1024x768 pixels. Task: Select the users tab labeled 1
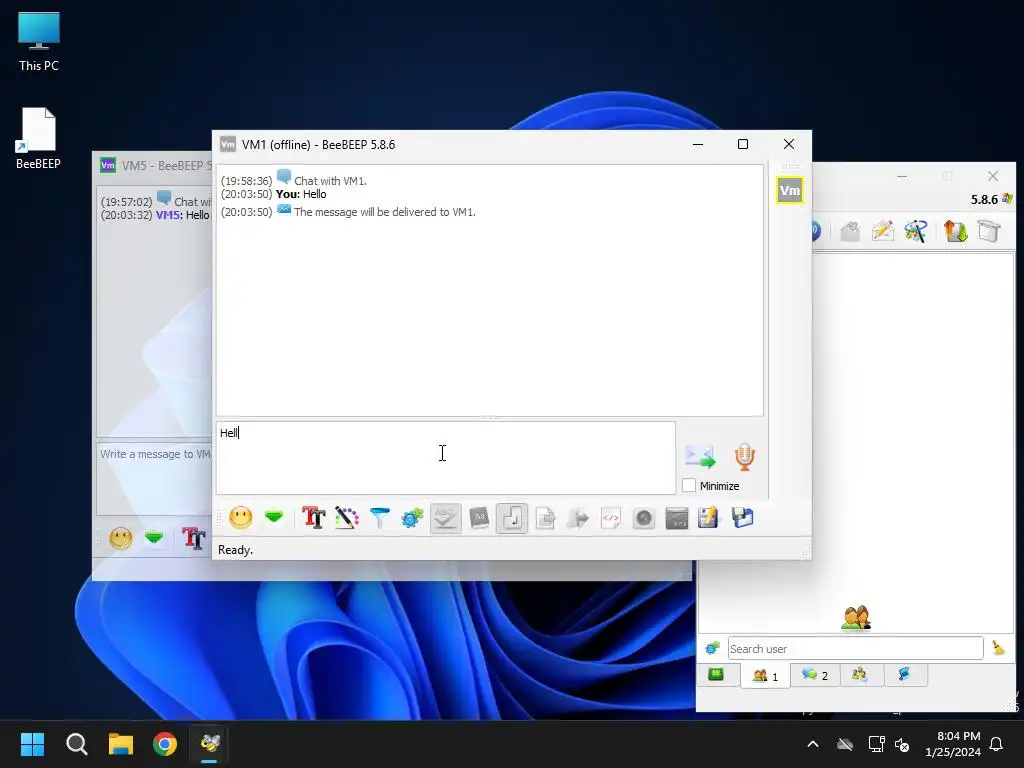coord(765,676)
